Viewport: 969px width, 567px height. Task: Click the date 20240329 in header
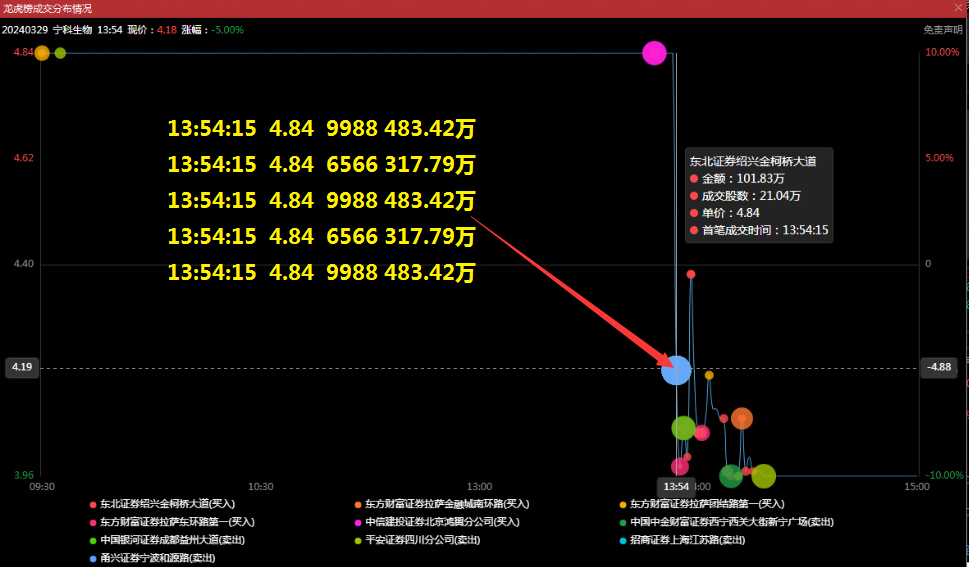point(25,30)
